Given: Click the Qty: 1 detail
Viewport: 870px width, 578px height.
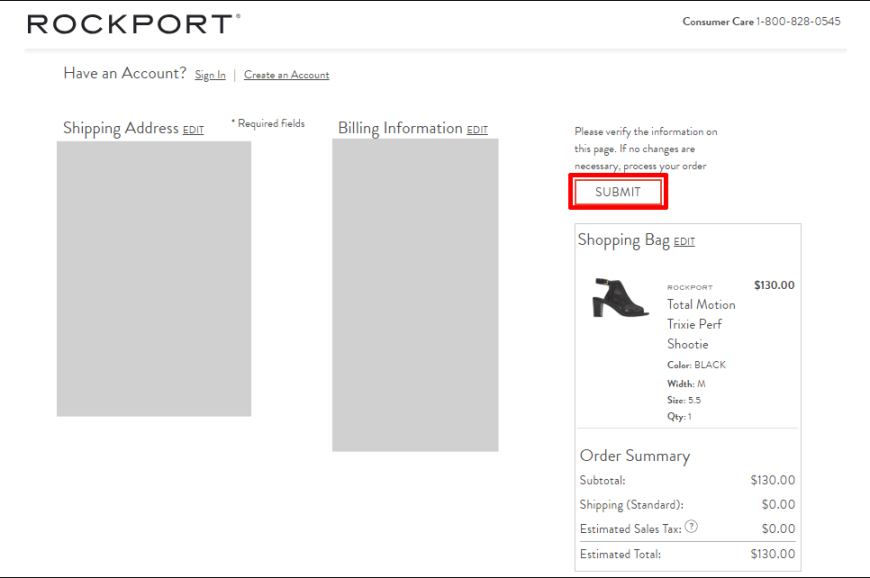Looking at the screenshot, I should (x=679, y=417).
